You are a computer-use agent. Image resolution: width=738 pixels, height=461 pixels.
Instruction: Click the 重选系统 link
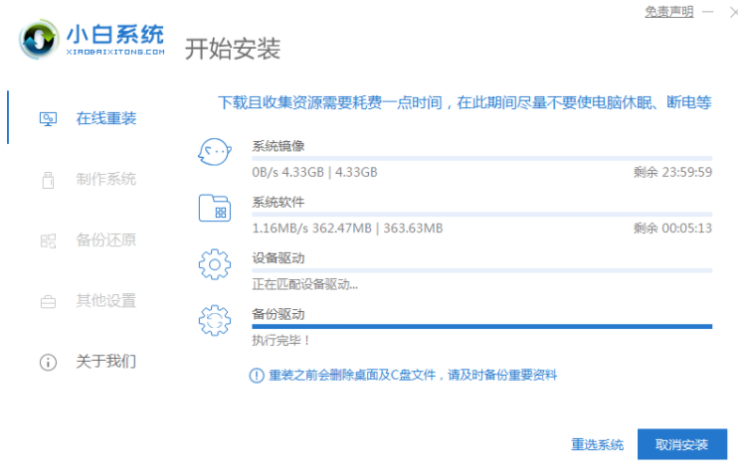pyautogui.click(x=597, y=444)
